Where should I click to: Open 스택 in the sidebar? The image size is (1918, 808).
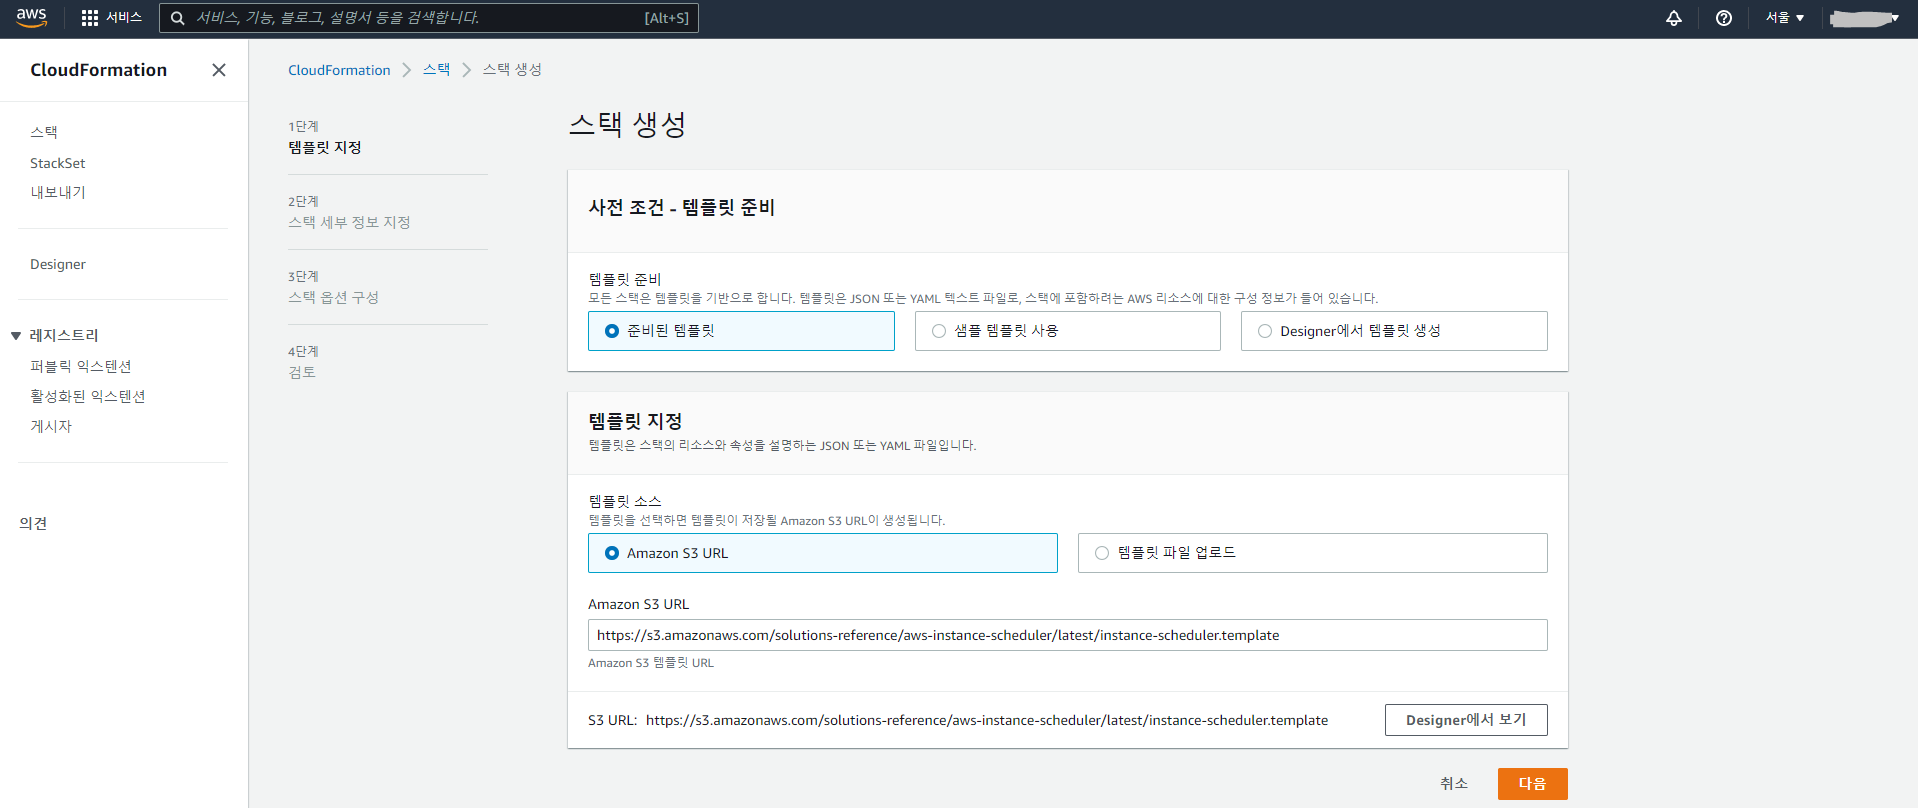[44, 132]
